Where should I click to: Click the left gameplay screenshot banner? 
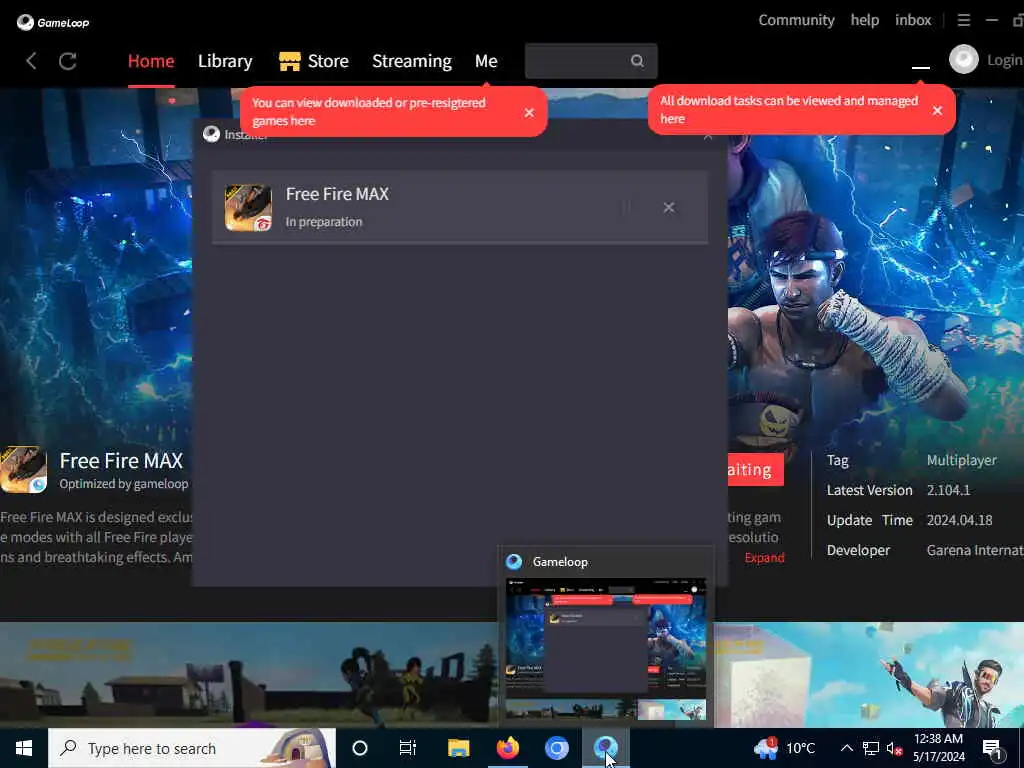tap(248, 675)
